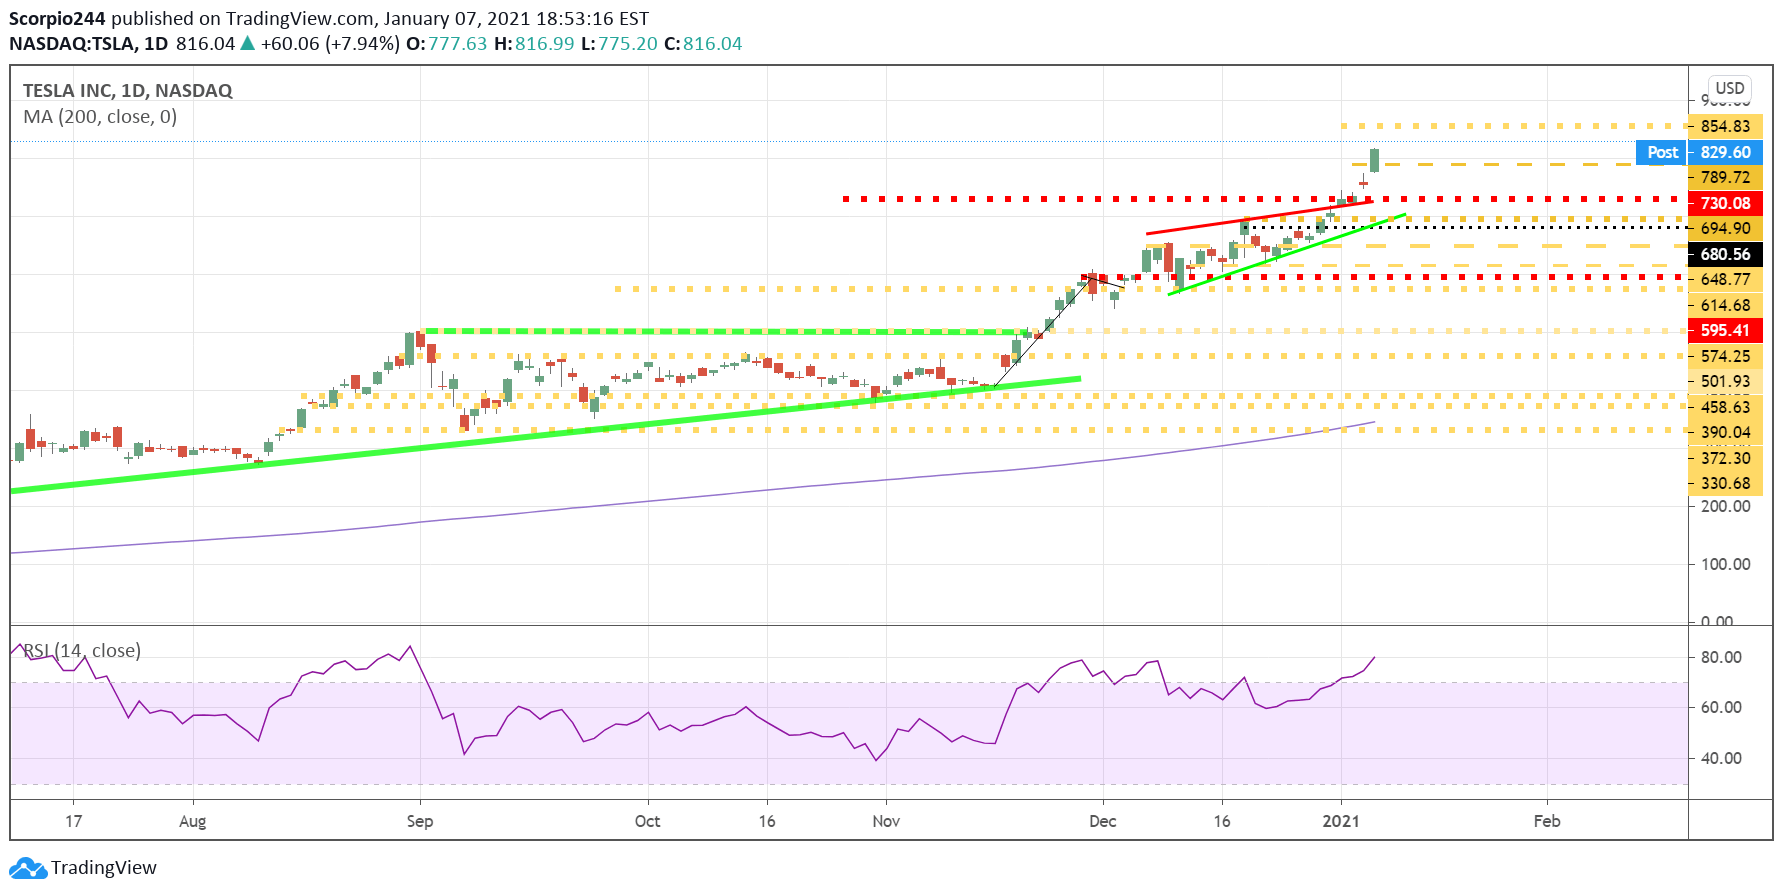Viewport: 1783px width, 895px height.
Task: Click the Aug date axis label
Action: tap(193, 821)
